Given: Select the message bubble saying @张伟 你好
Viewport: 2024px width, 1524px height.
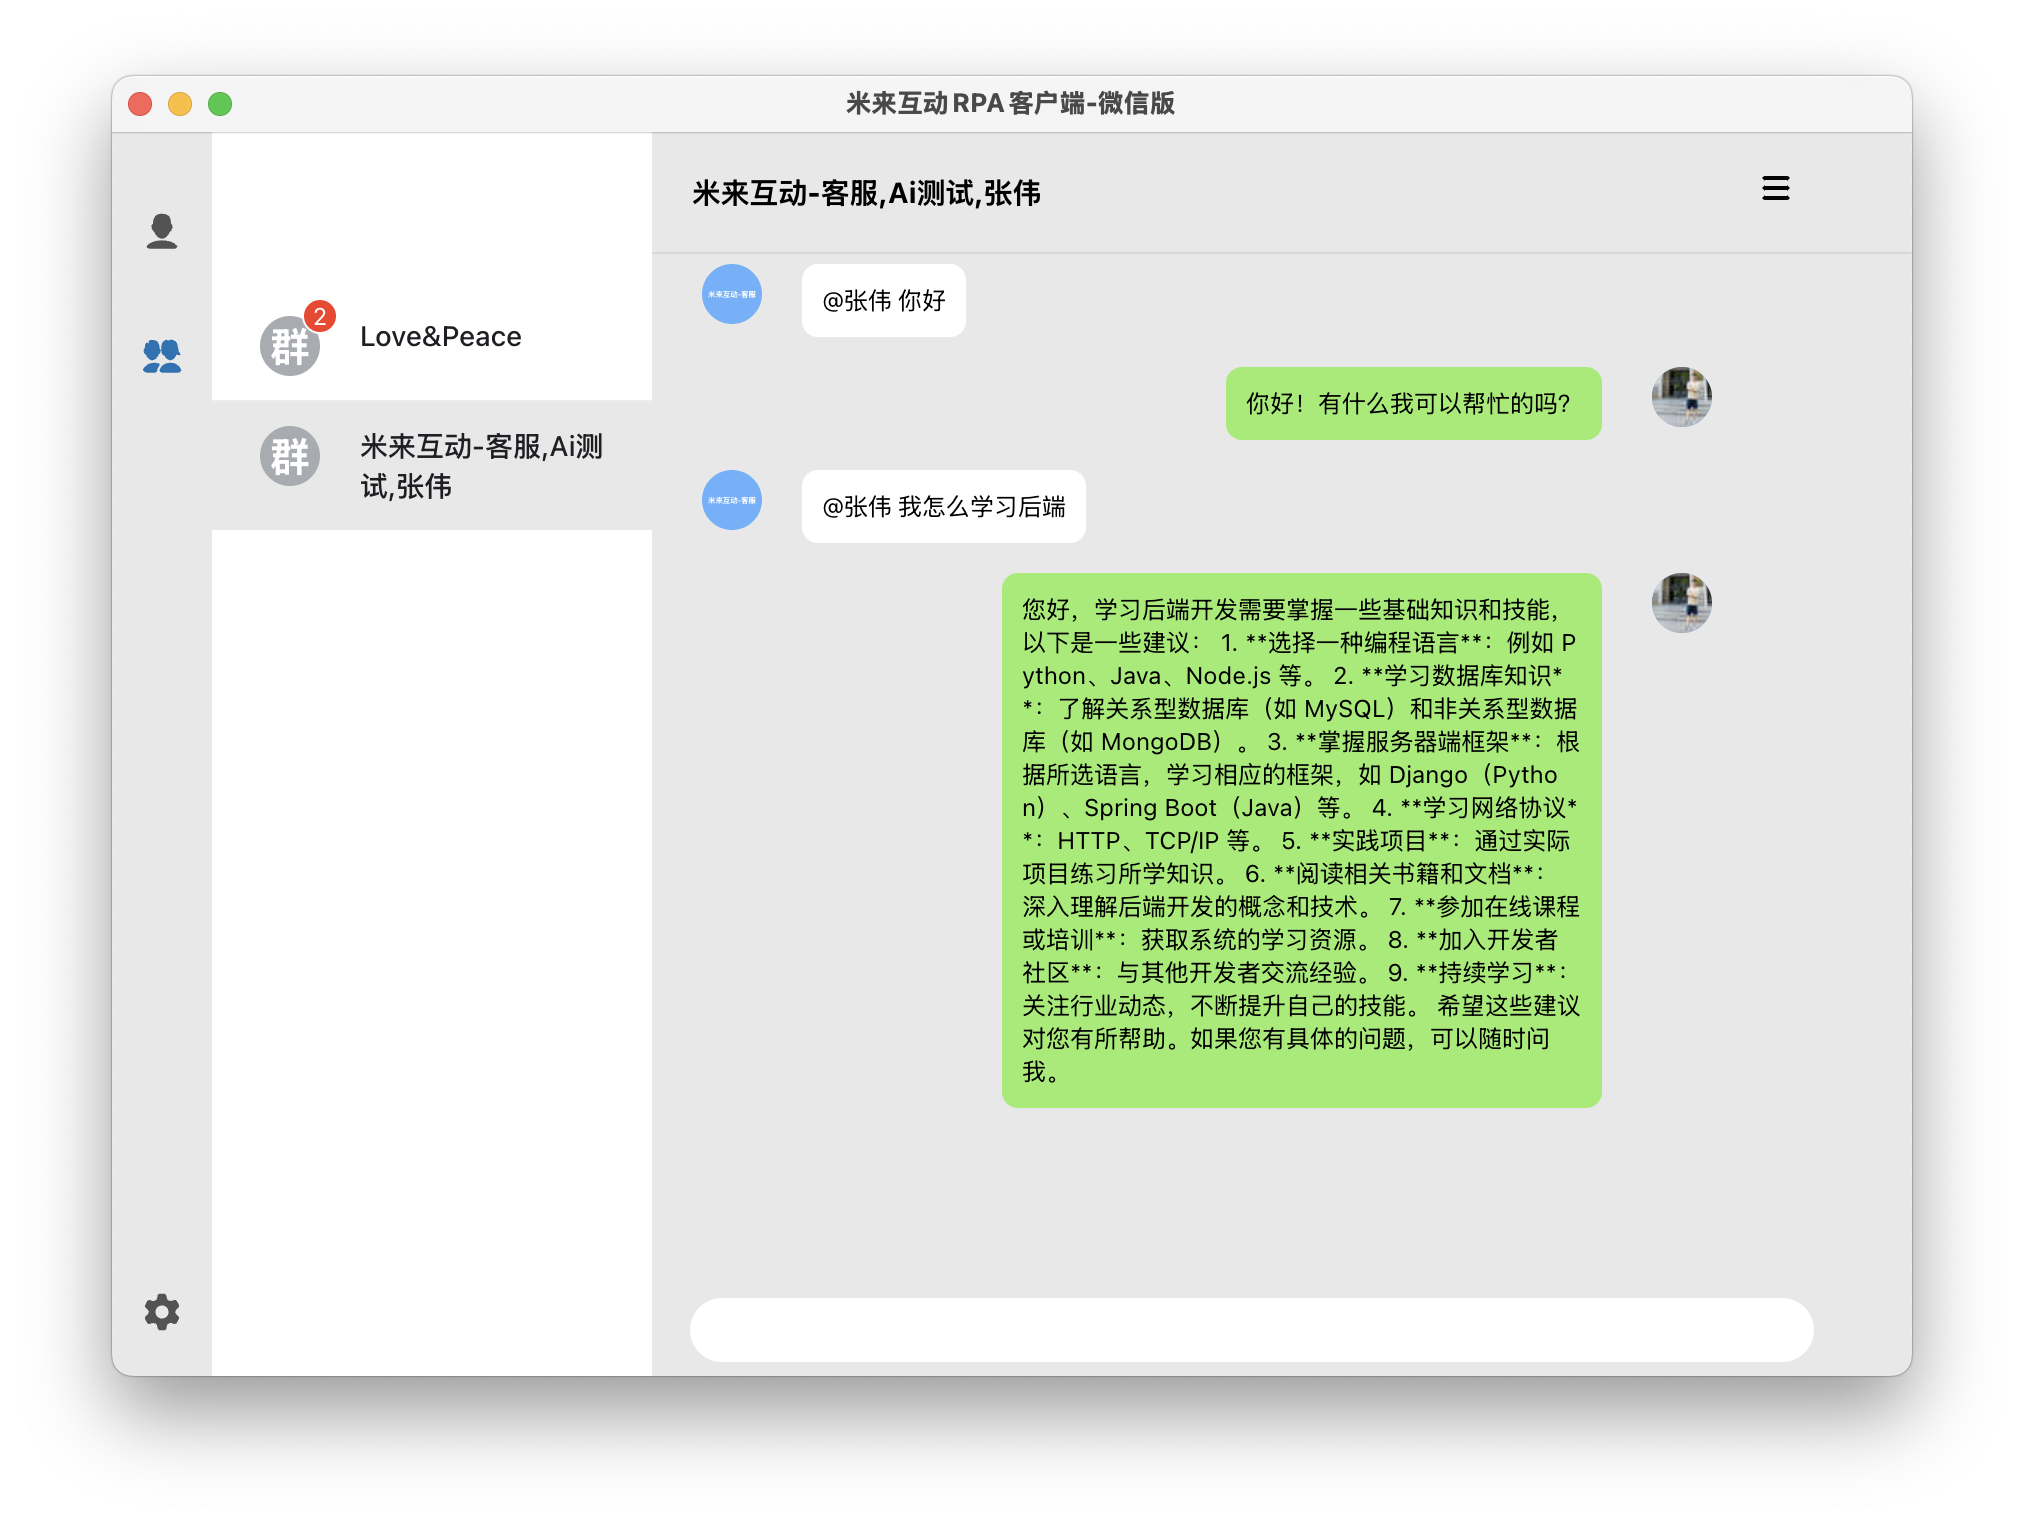Looking at the screenshot, I should [x=882, y=300].
